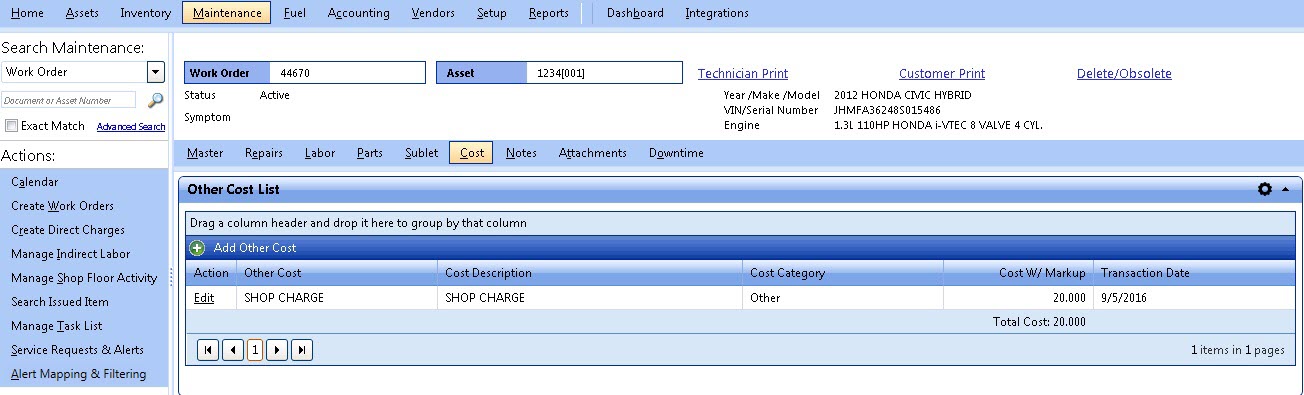Switch to the Notes tab
Image resolution: width=1304 pixels, height=395 pixels.
pos(521,153)
